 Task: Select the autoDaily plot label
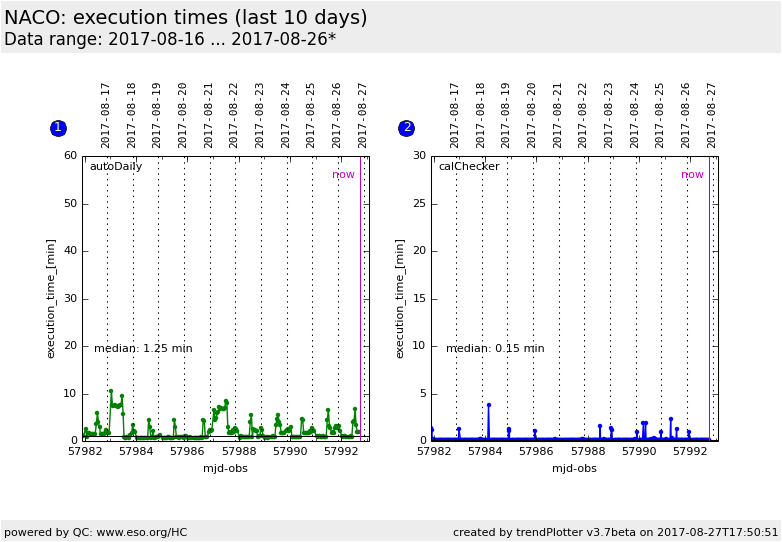tap(116, 167)
